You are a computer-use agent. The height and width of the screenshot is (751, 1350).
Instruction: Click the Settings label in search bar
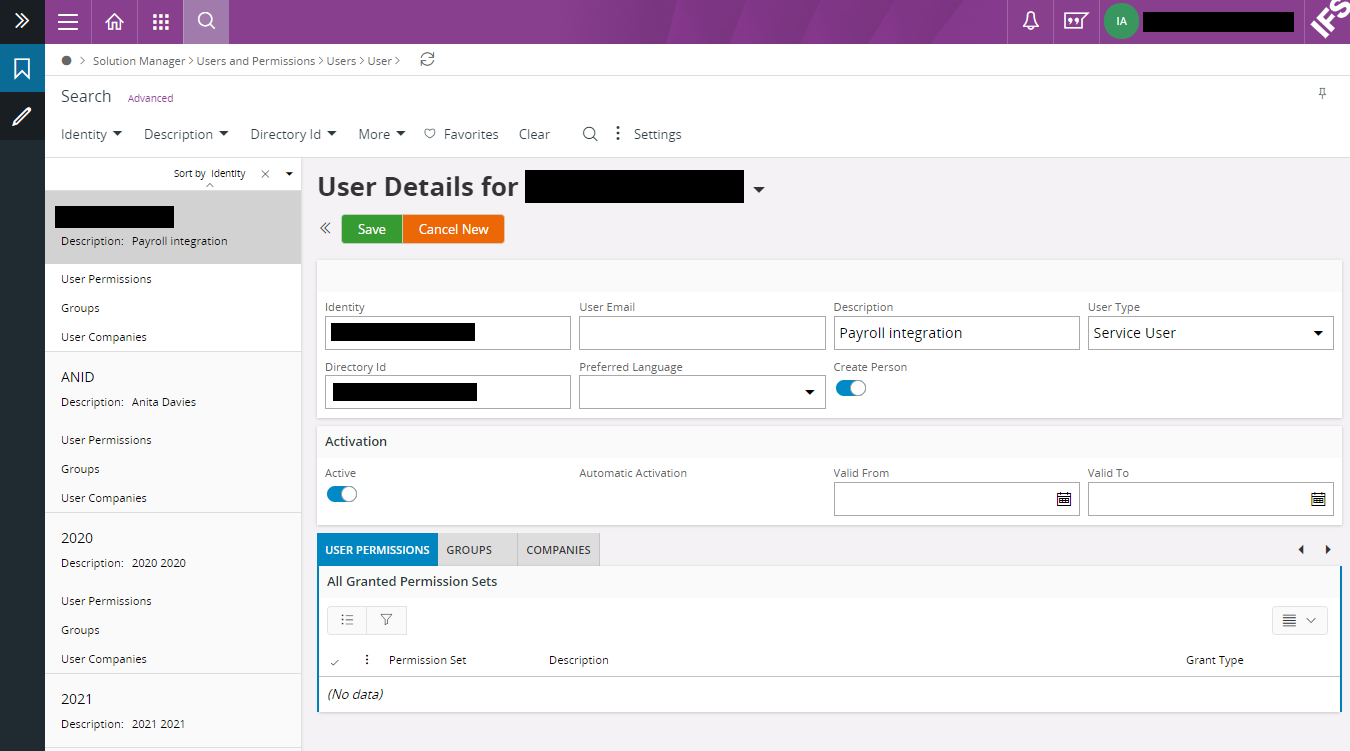[x=657, y=134]
